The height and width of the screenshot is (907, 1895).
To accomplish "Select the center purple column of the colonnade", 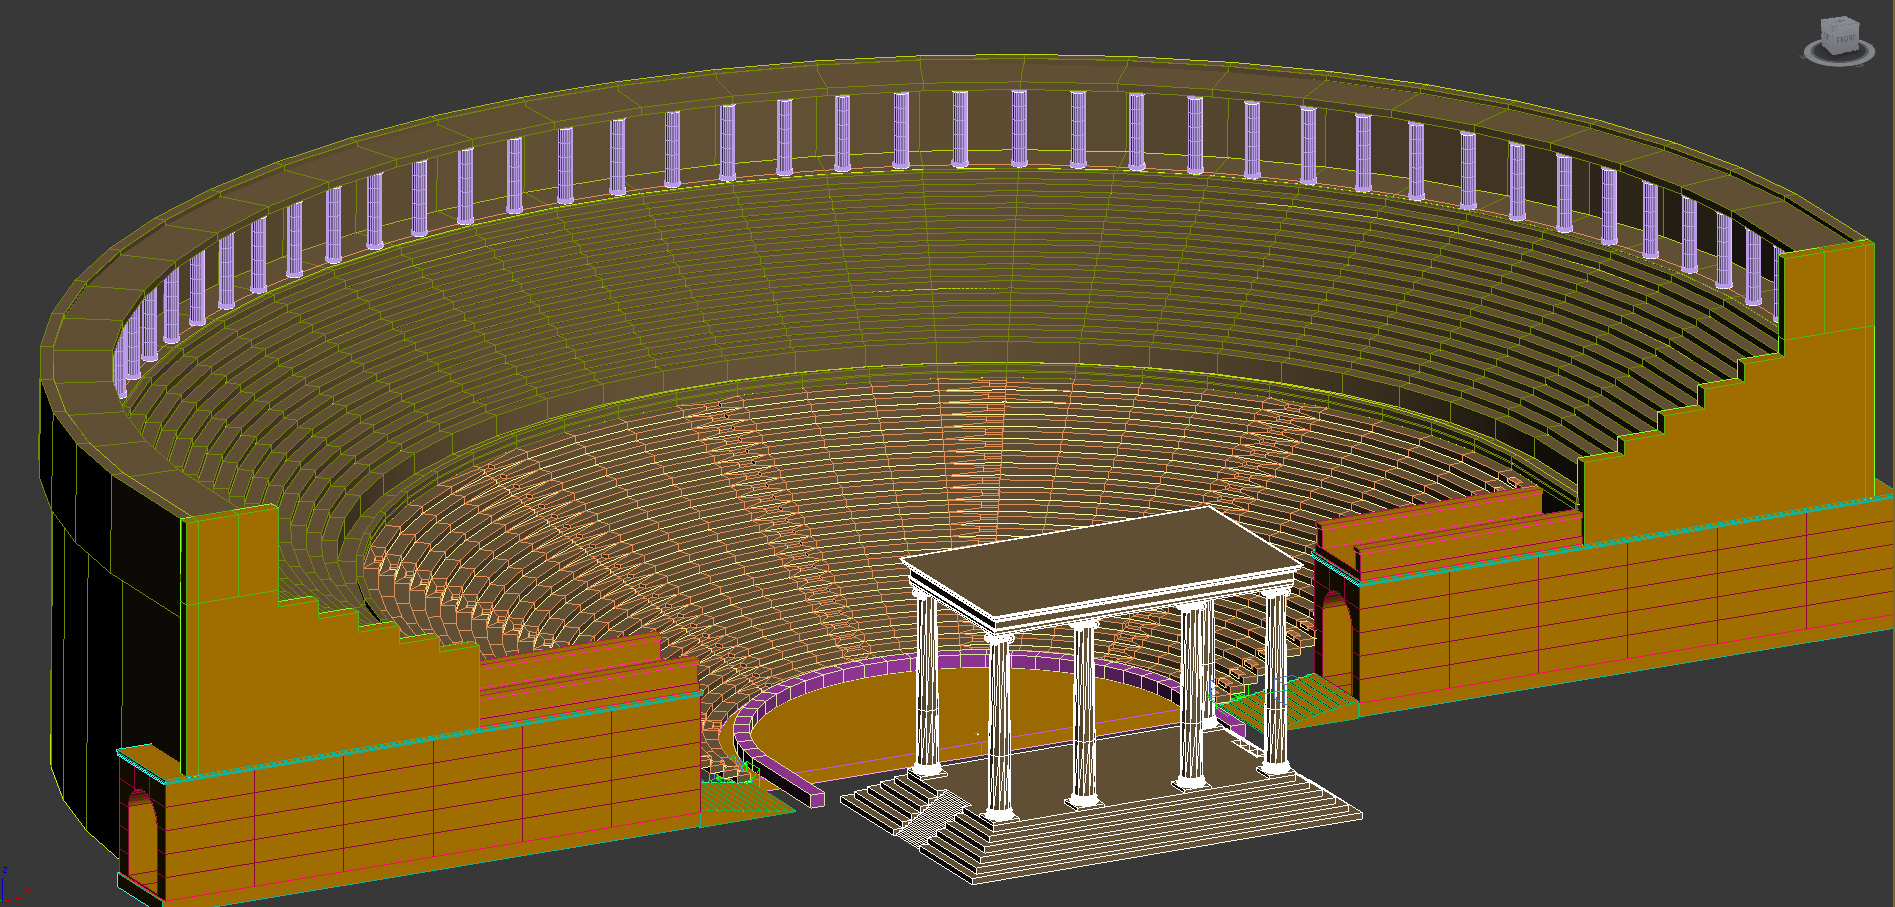I will click(1018, 128).
